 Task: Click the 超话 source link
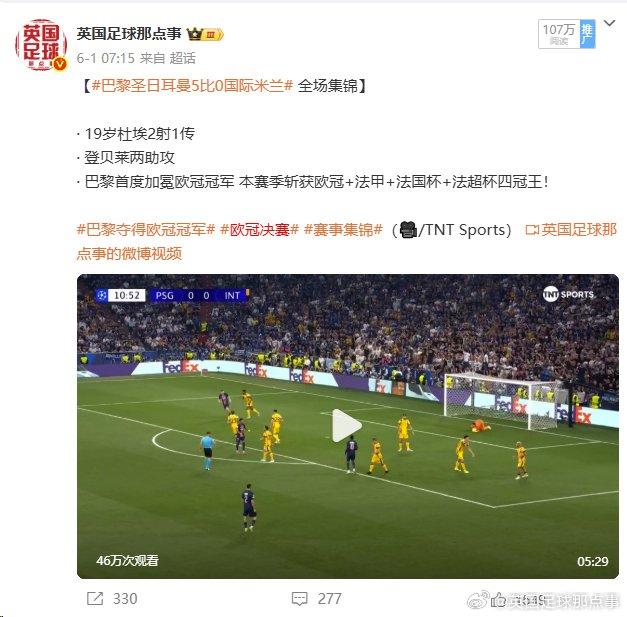pyautogui.click(x=182, y=58)
